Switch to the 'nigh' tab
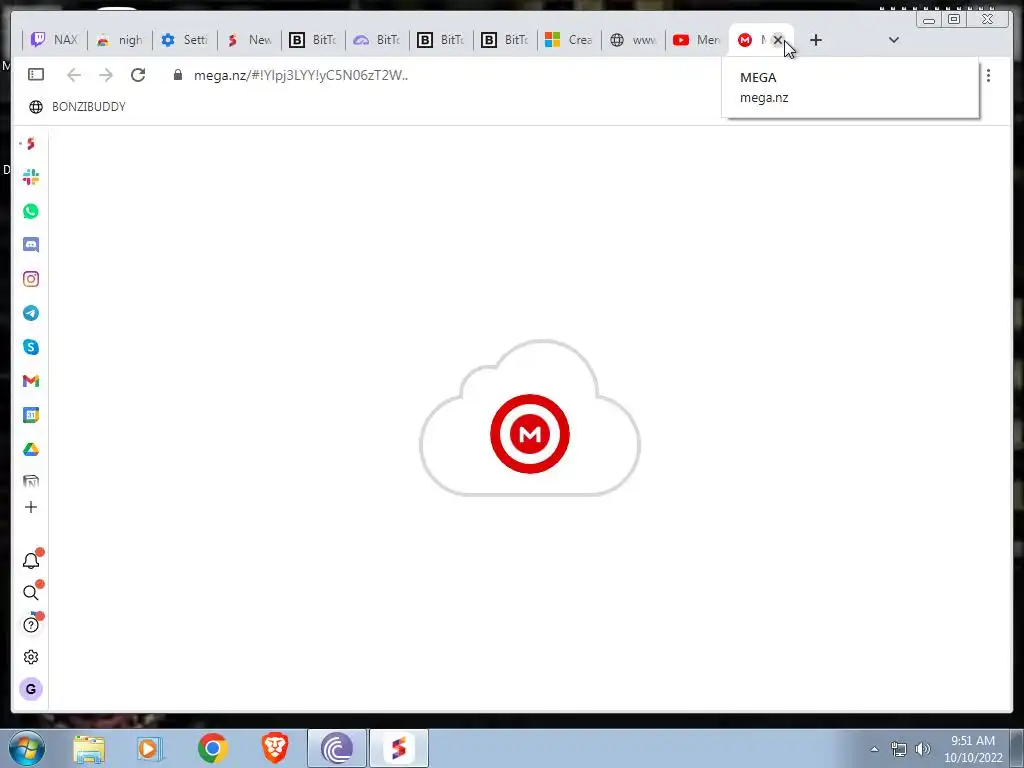Viewport: 1024px width, 768px height. (x=120, y=40)
